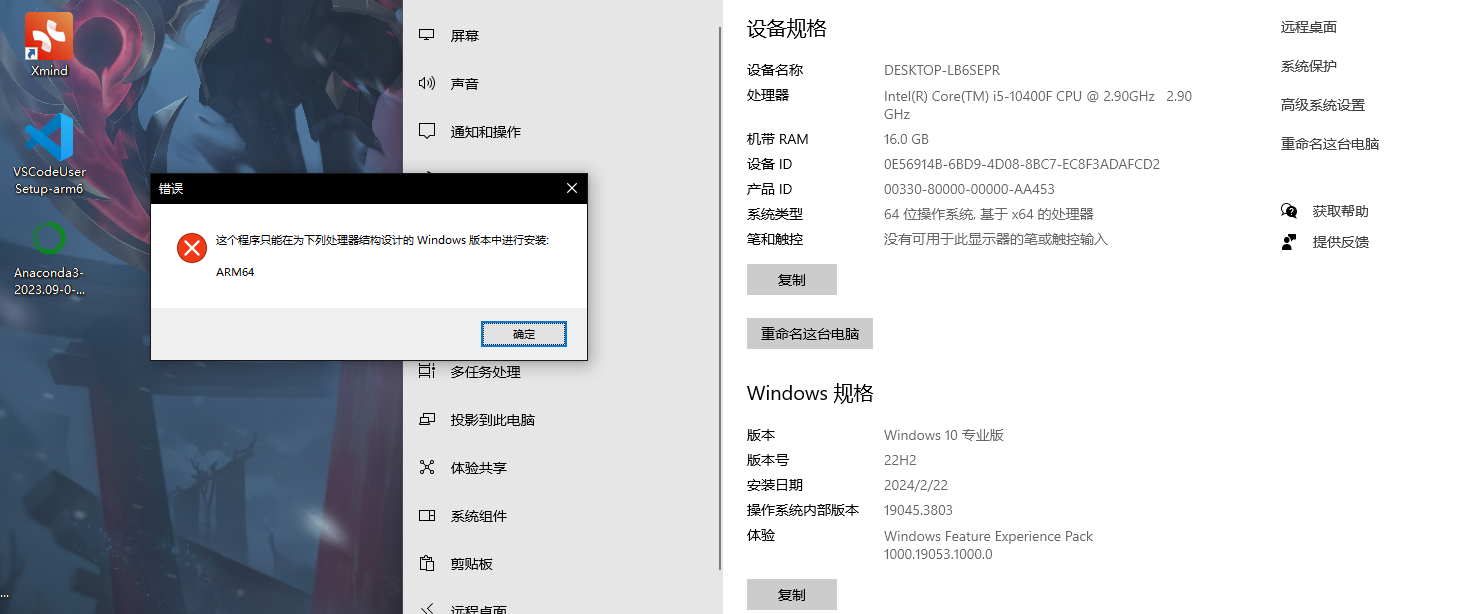Click the 剪贴板 clipboard icon

click(427, 564)
